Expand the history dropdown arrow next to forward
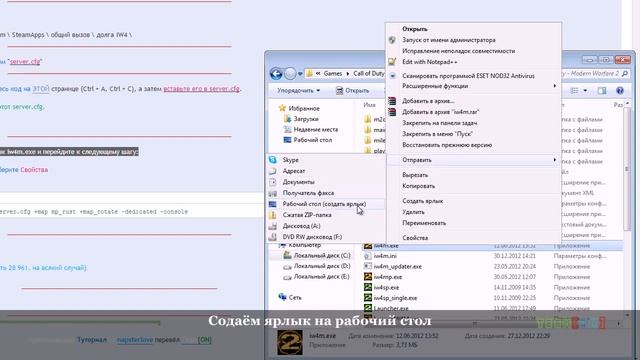This screenshot has width=640, height=360. pos(300,74)
